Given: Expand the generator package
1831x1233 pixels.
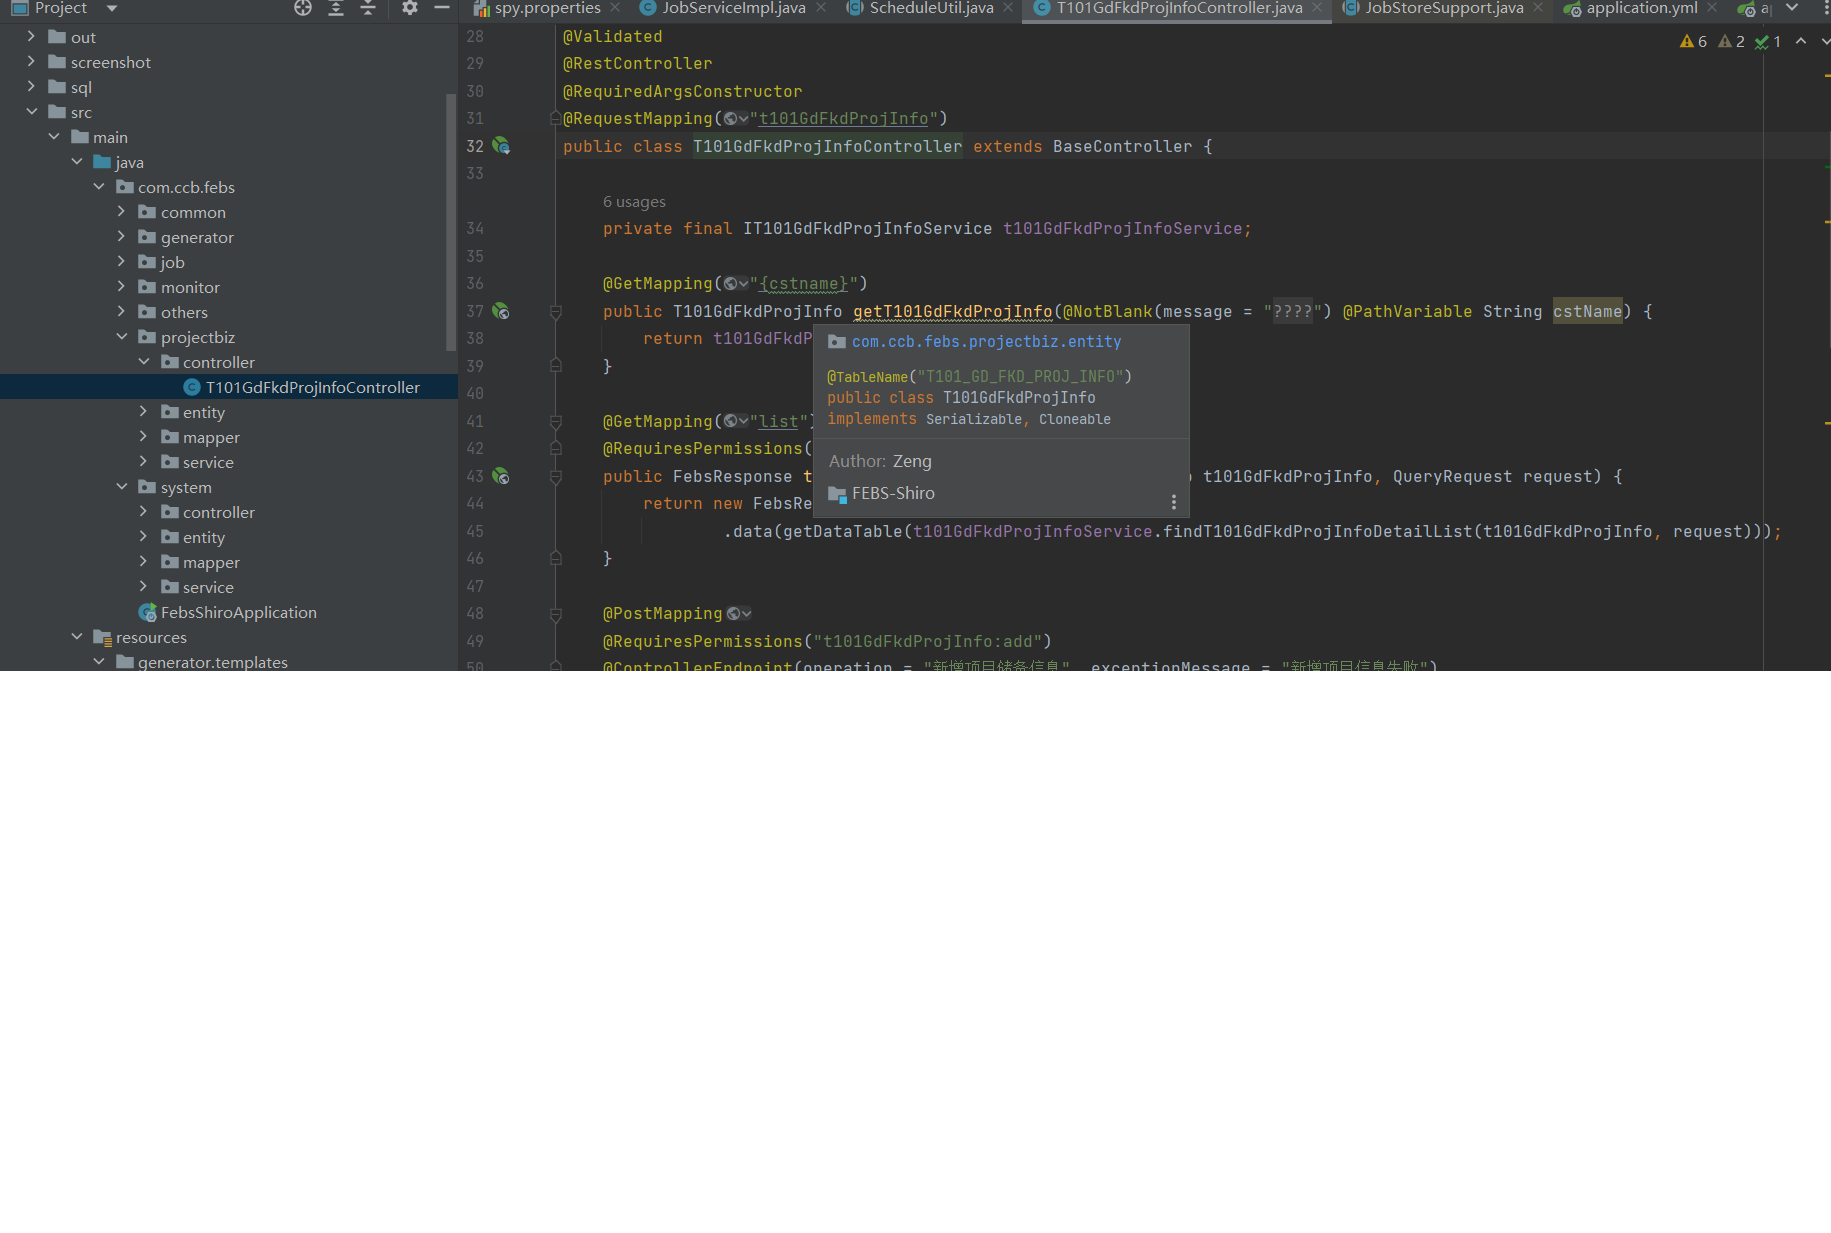Looking at the screenshot, I should 121,236.
